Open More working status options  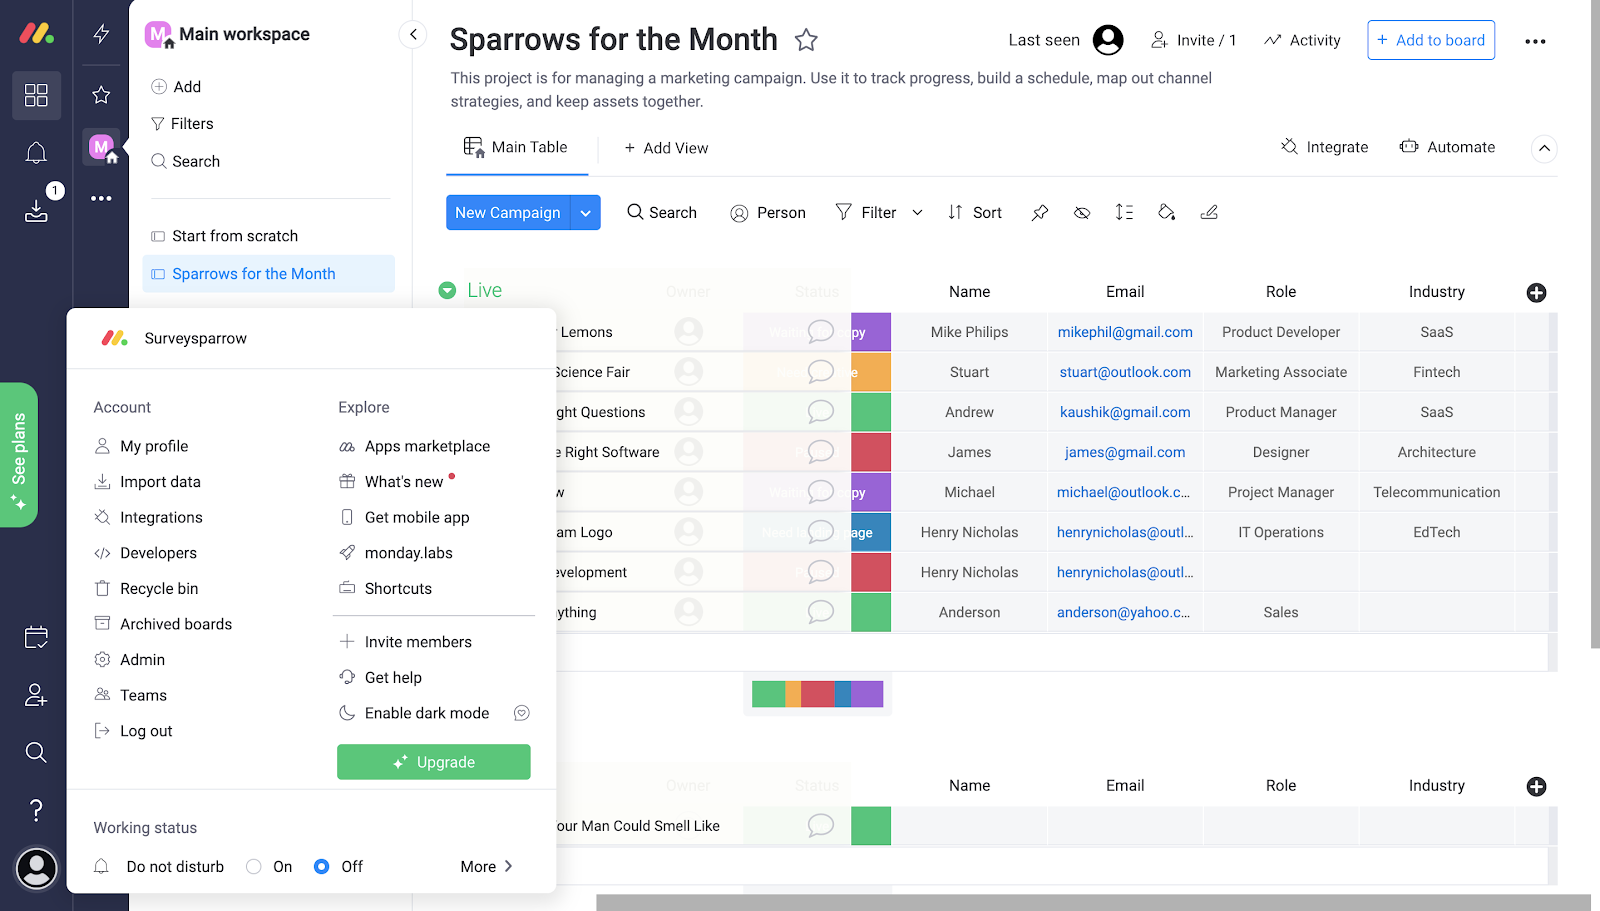[487, 867]
